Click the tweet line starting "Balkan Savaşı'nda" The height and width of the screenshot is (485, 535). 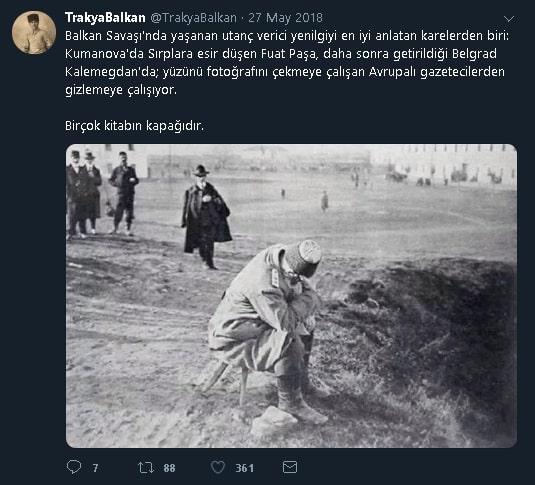(287, 36)
